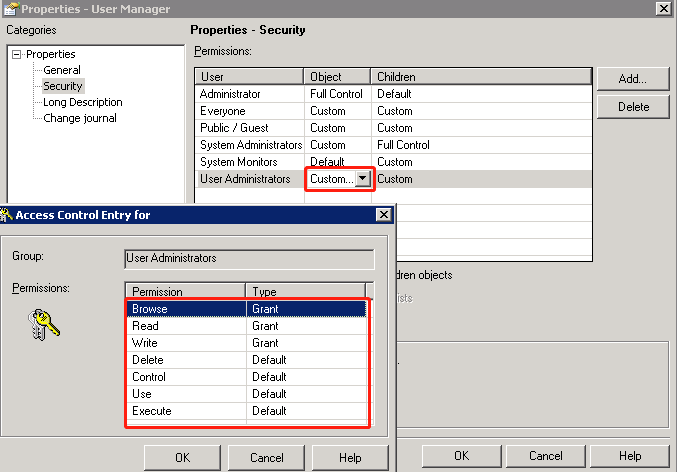
Task: Select Security category in the tree
Action: [63, 86]
